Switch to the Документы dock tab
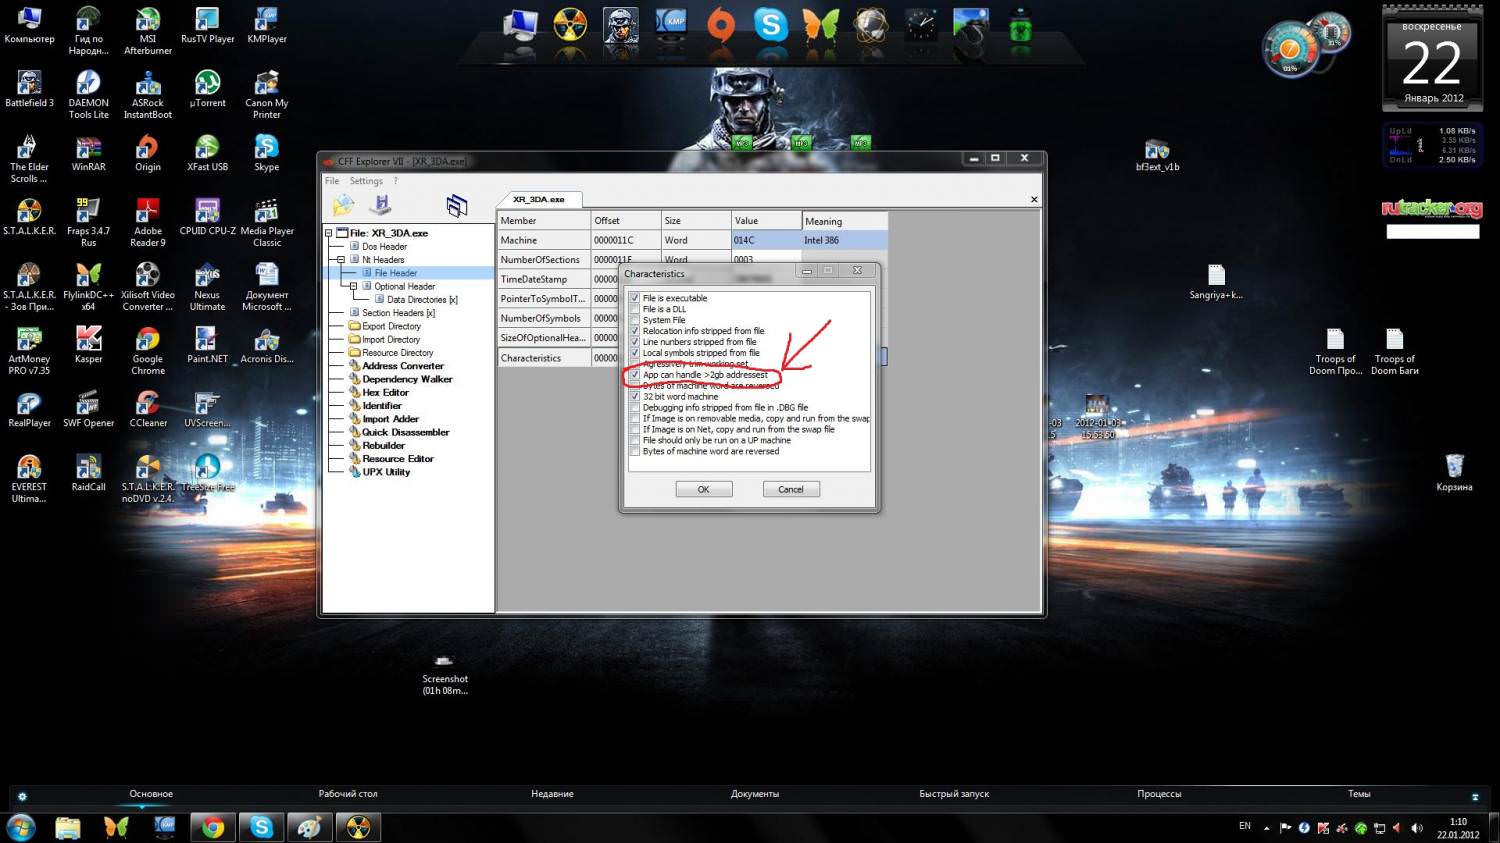The width and height of the screenshot is (1500, 843). [754, 794]
